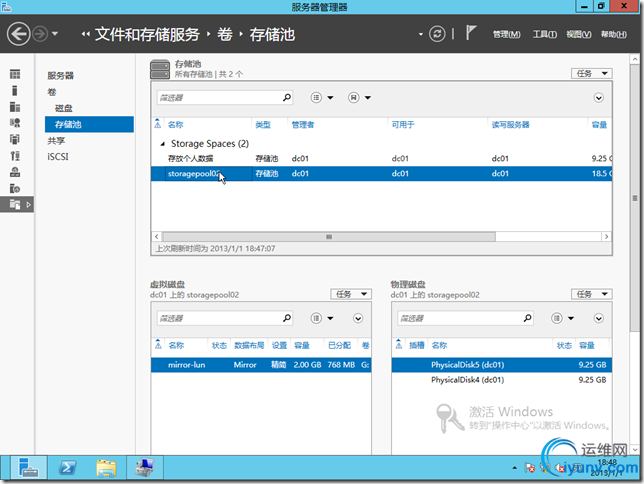Expand the virtual disks filter chevron
The height and width of the screenshot is (484, 644).
tap(358, 318)
